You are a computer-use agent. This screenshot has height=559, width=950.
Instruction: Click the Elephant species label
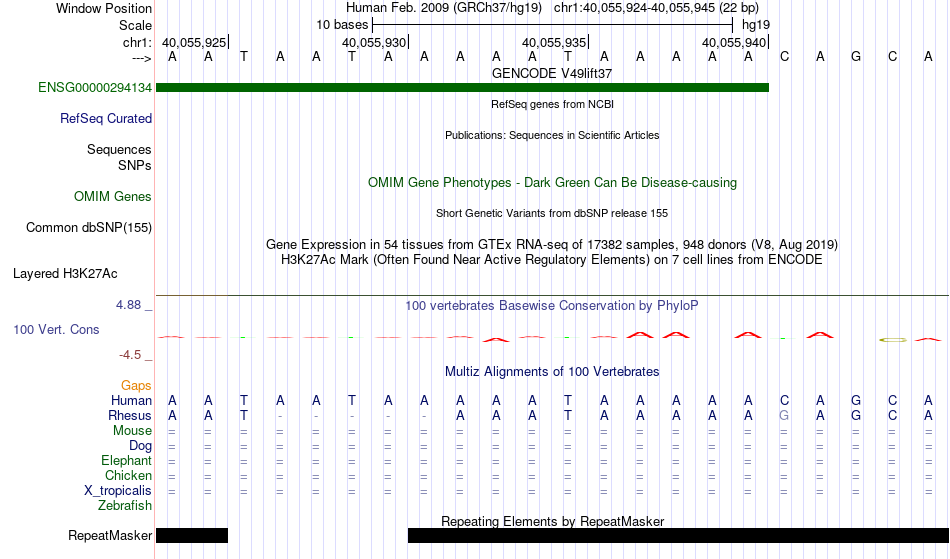(126, 460)
